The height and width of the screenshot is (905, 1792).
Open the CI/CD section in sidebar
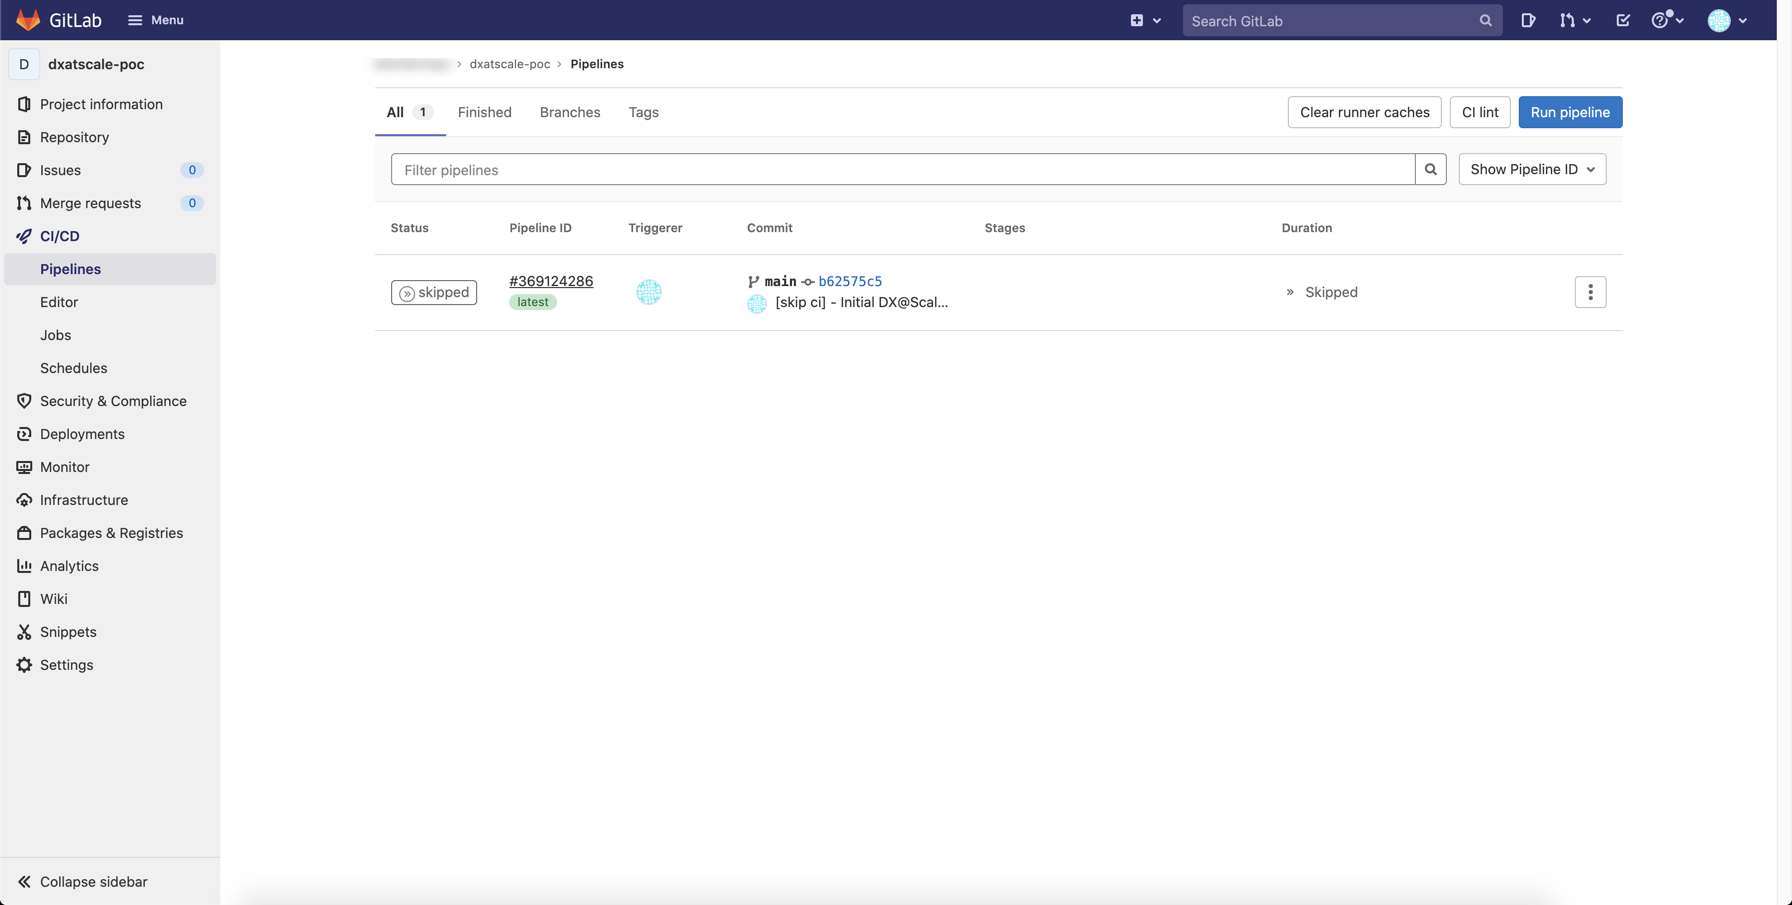coord(110,236)
